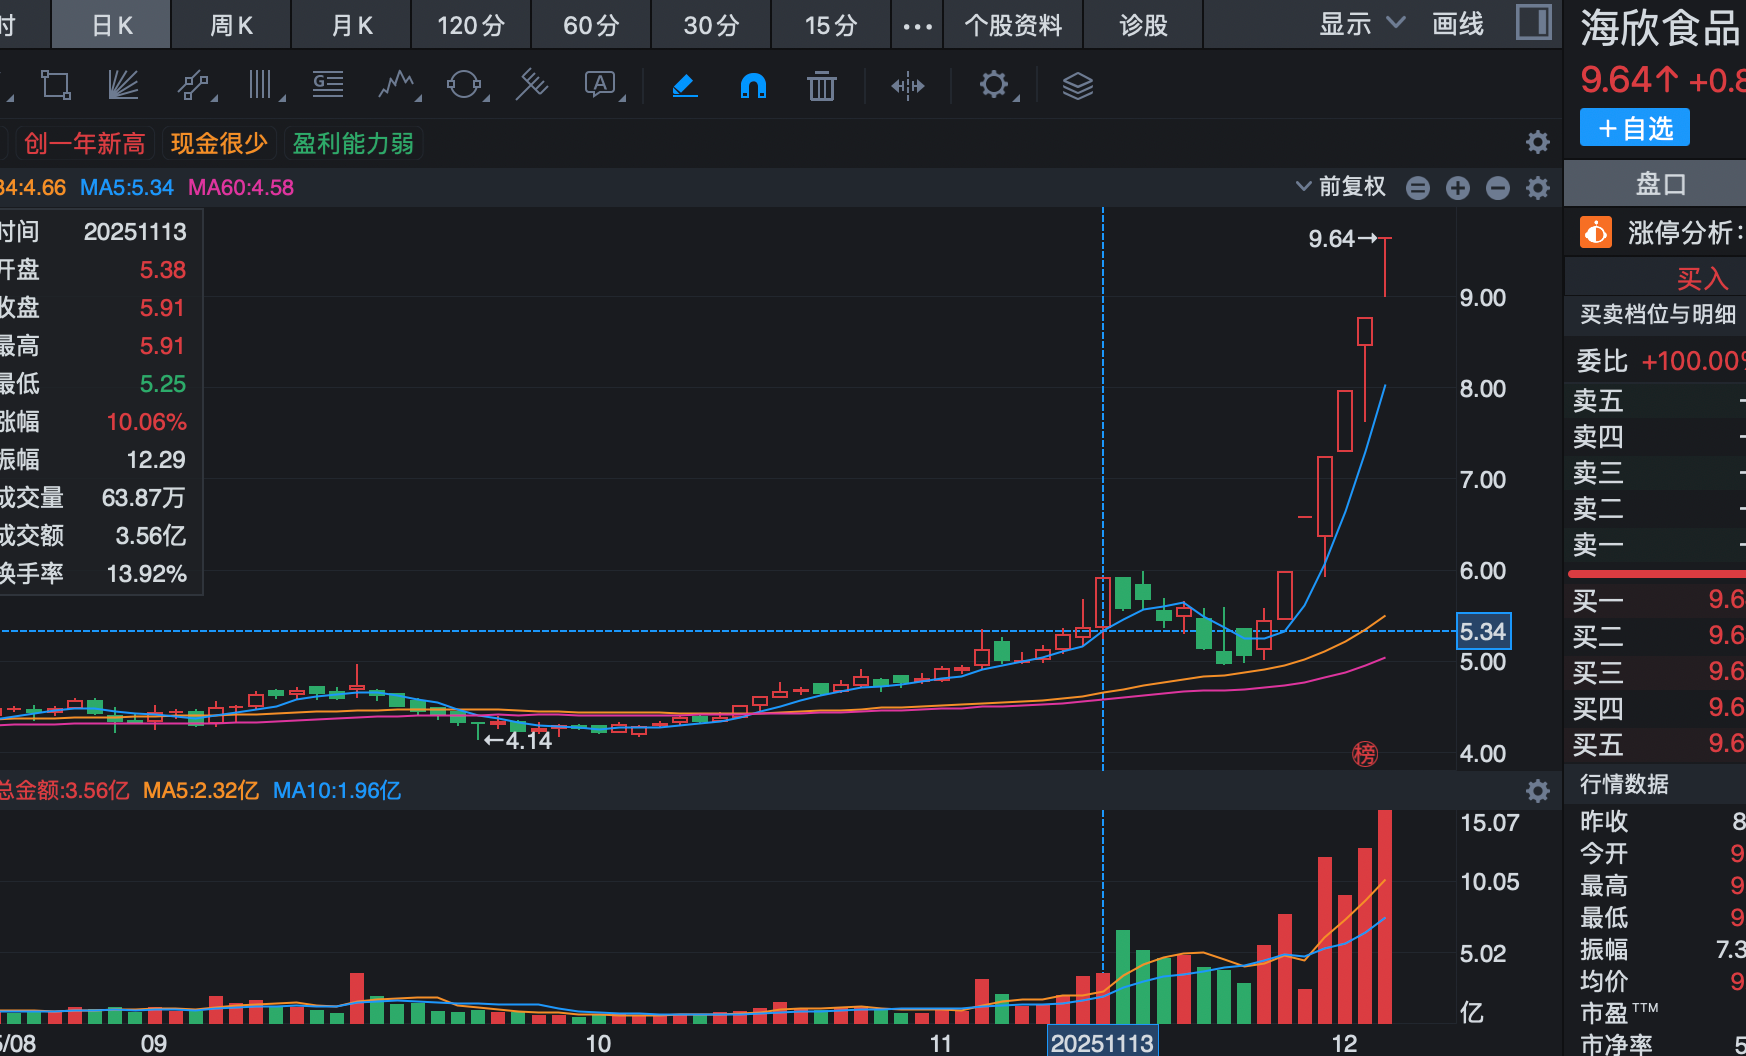
Task: Click the 涨停分析 icon in 盘口 panel
Action: coord(1594,231)
